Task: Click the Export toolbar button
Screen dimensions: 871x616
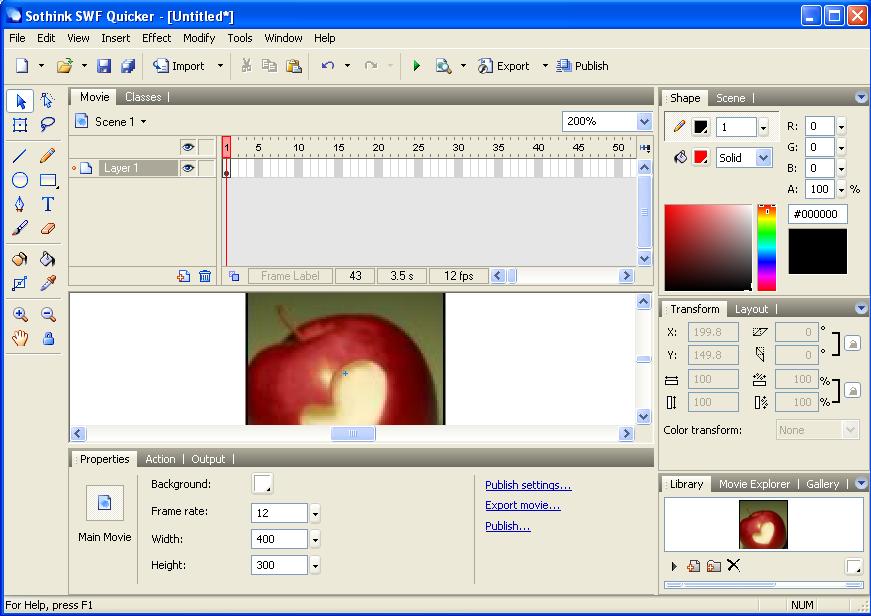Action: [x=503, y=65]
